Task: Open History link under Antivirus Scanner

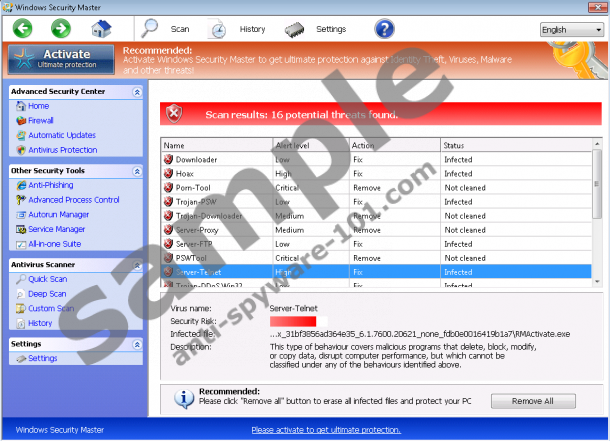Action: [40, 323]
